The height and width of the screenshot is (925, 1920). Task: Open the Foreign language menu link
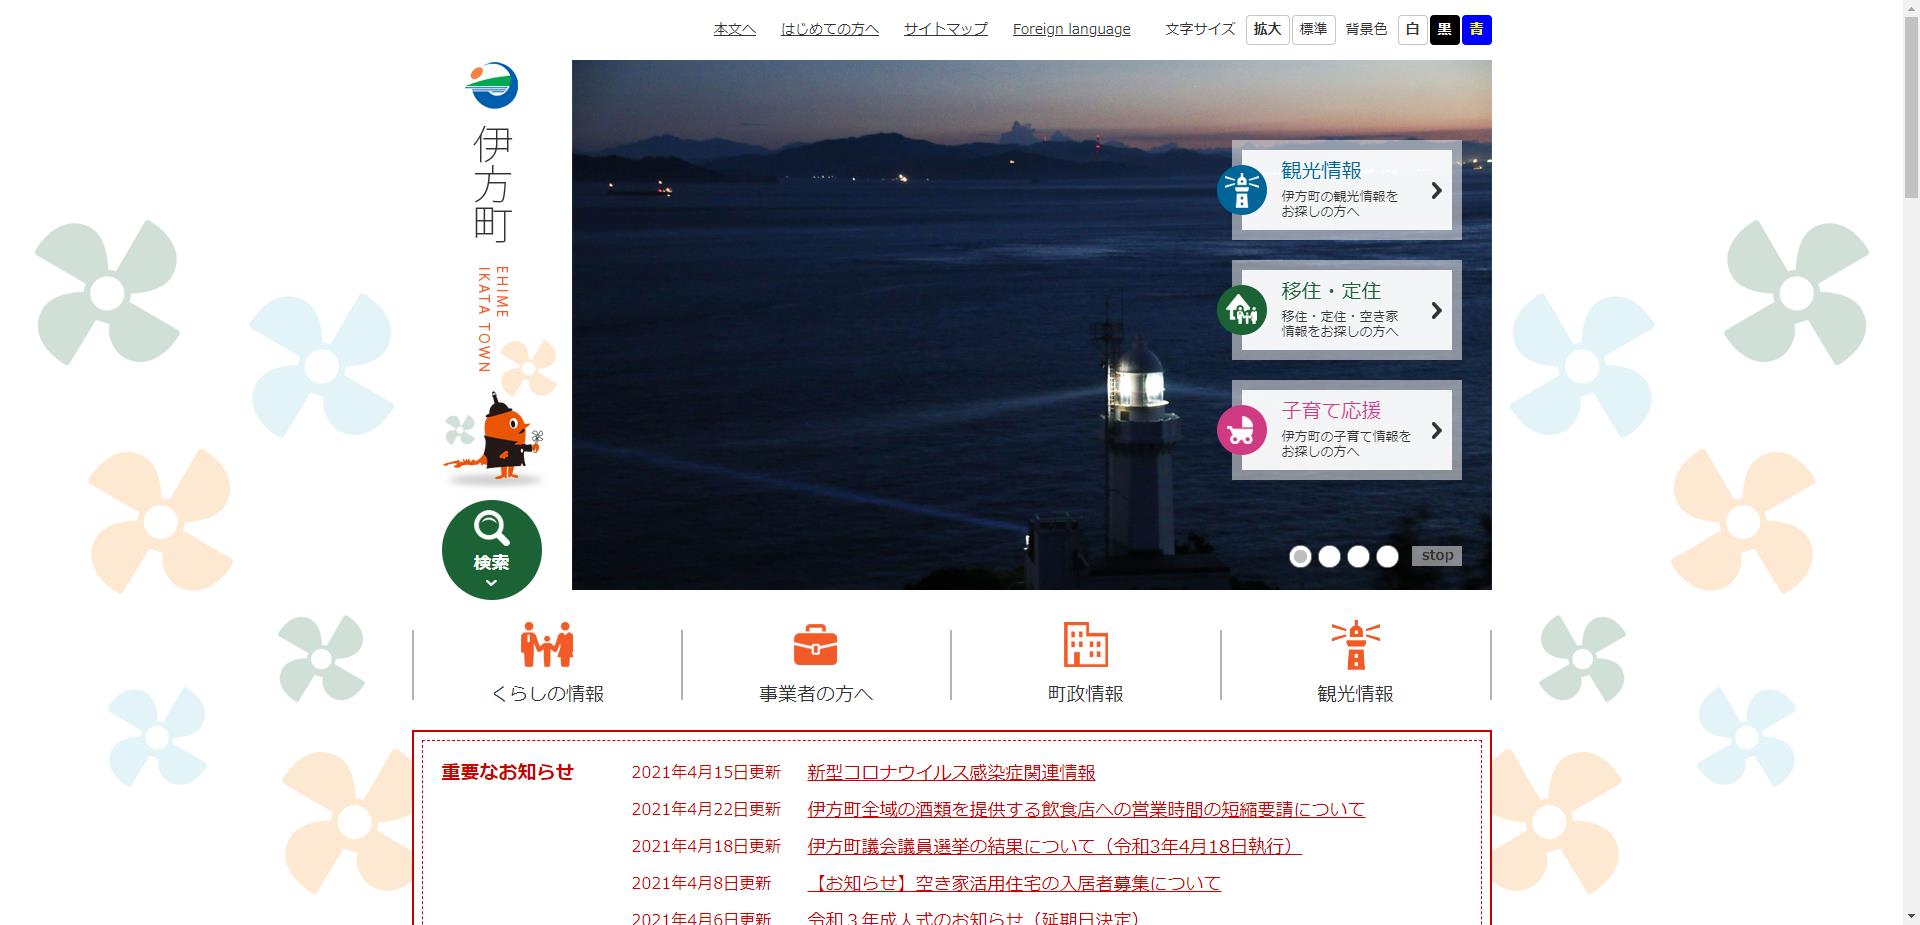pos(1071,29)
